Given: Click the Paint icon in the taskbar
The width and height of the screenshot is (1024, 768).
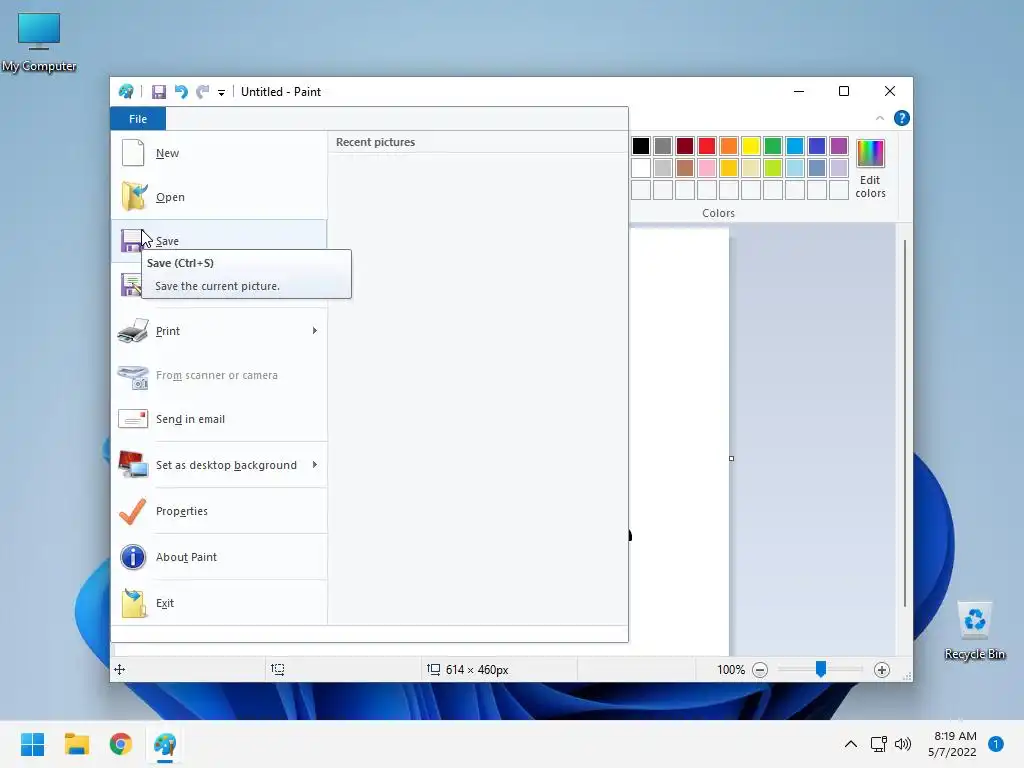Looking at the screenshot, I should tap(165, 744).
